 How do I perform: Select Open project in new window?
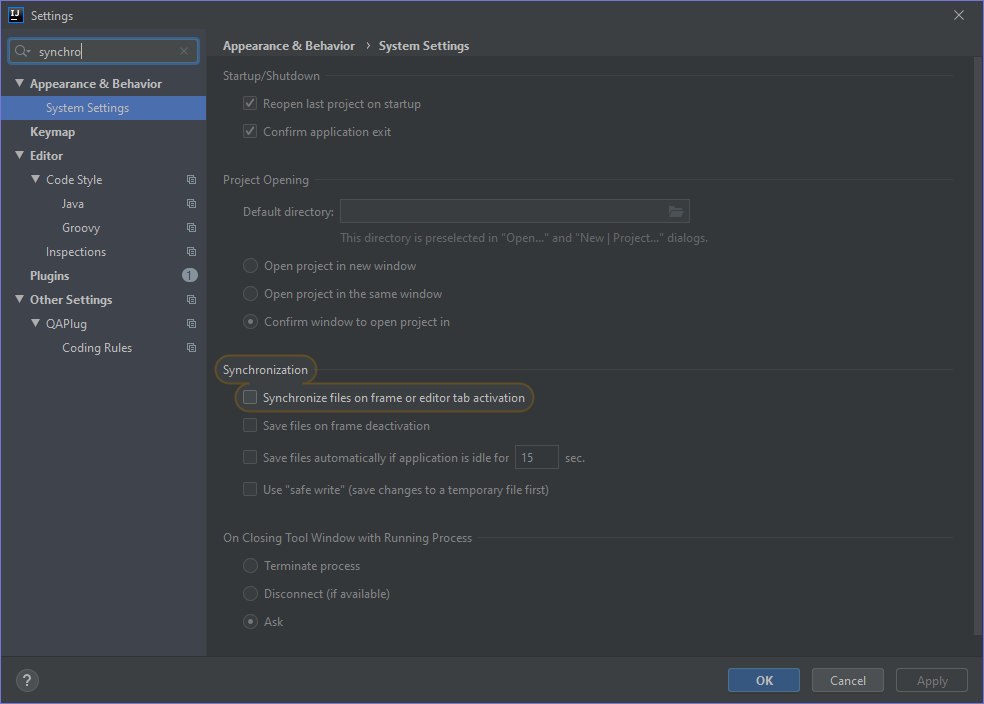[x=250, y=266]
